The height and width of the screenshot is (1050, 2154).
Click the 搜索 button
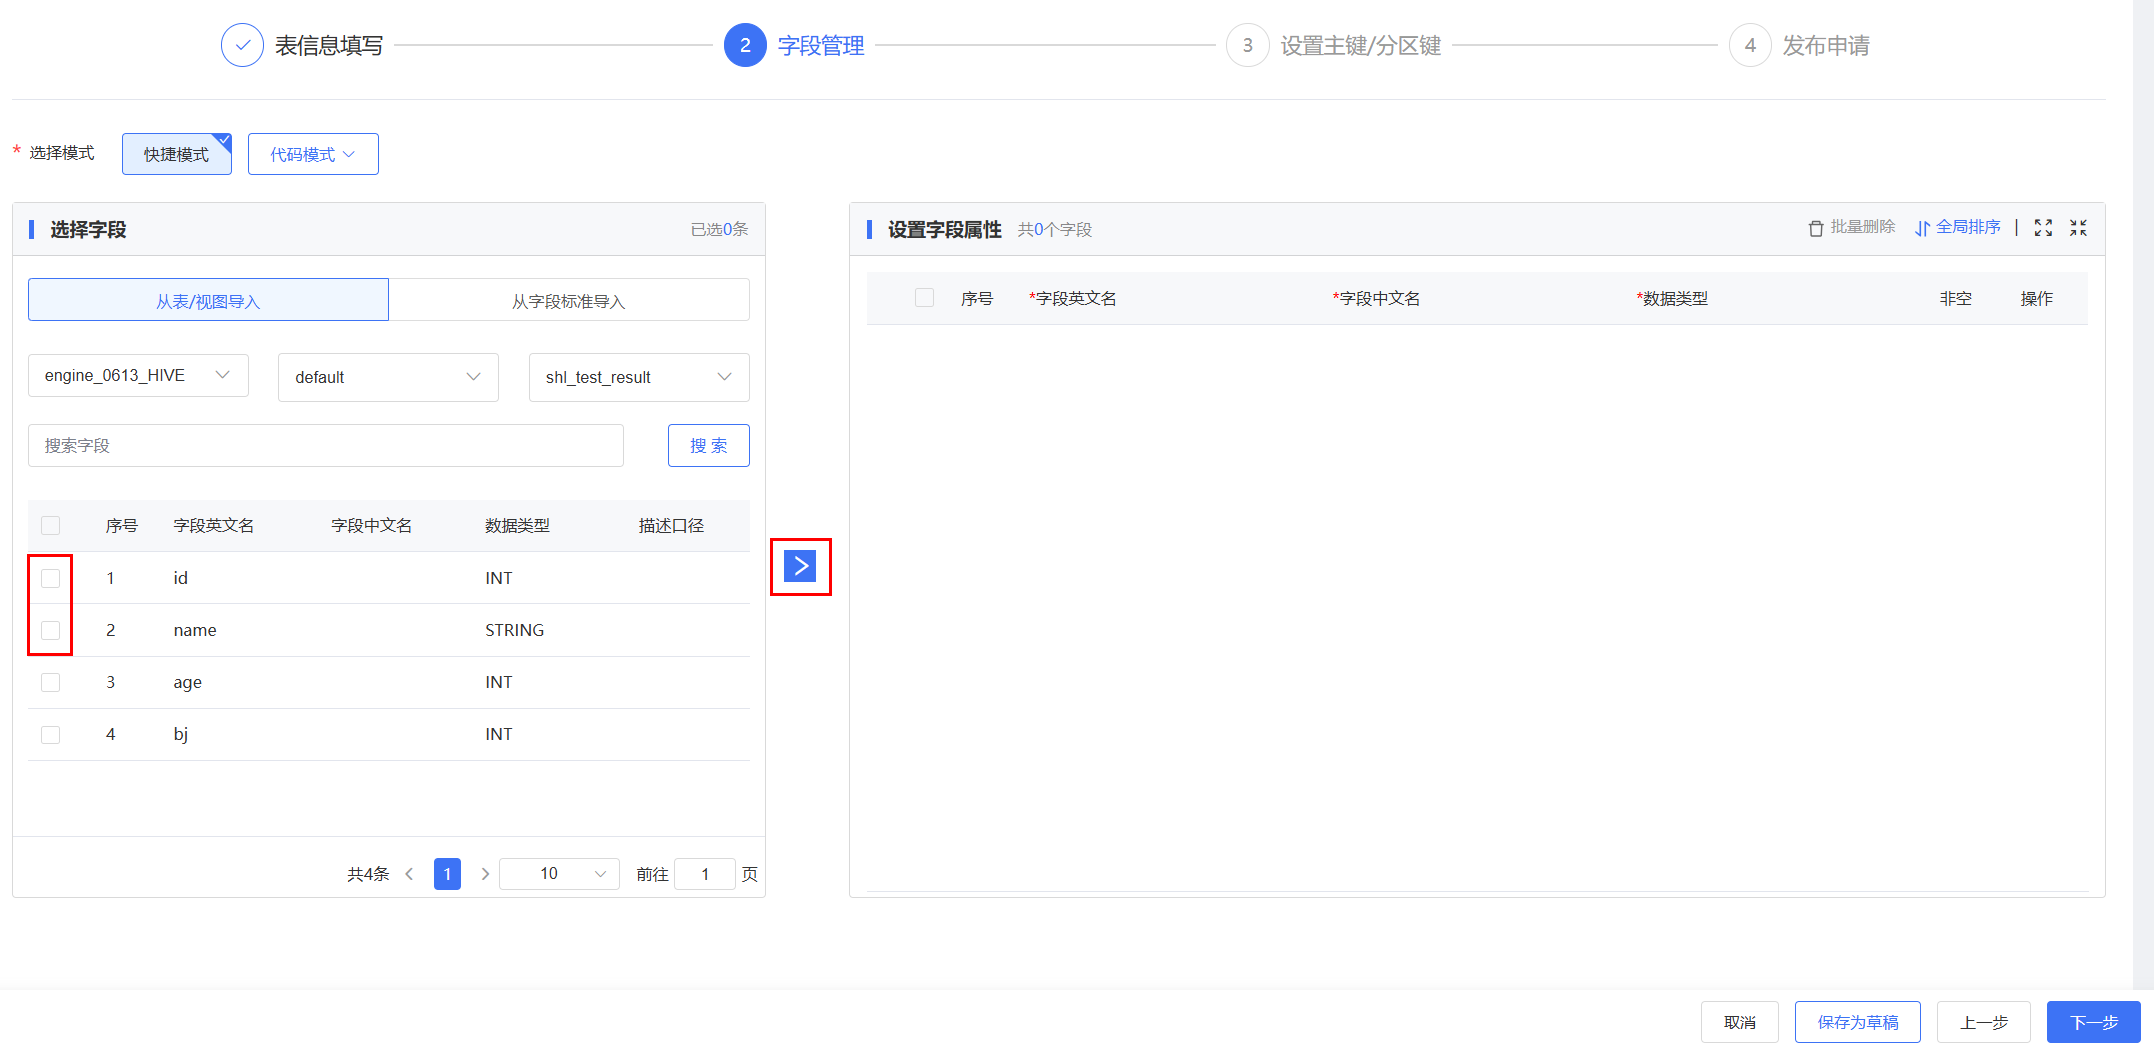[709, 445]
